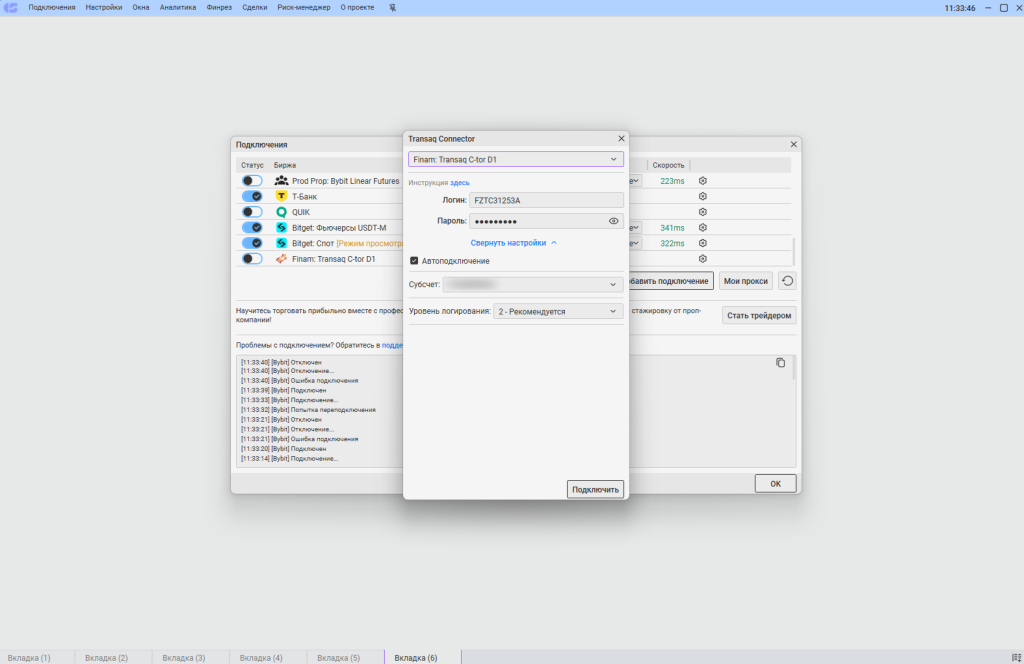Open the Риск-менеджер menu
Viewport: 1024px width, 664px height.
[x=303, y=8]
